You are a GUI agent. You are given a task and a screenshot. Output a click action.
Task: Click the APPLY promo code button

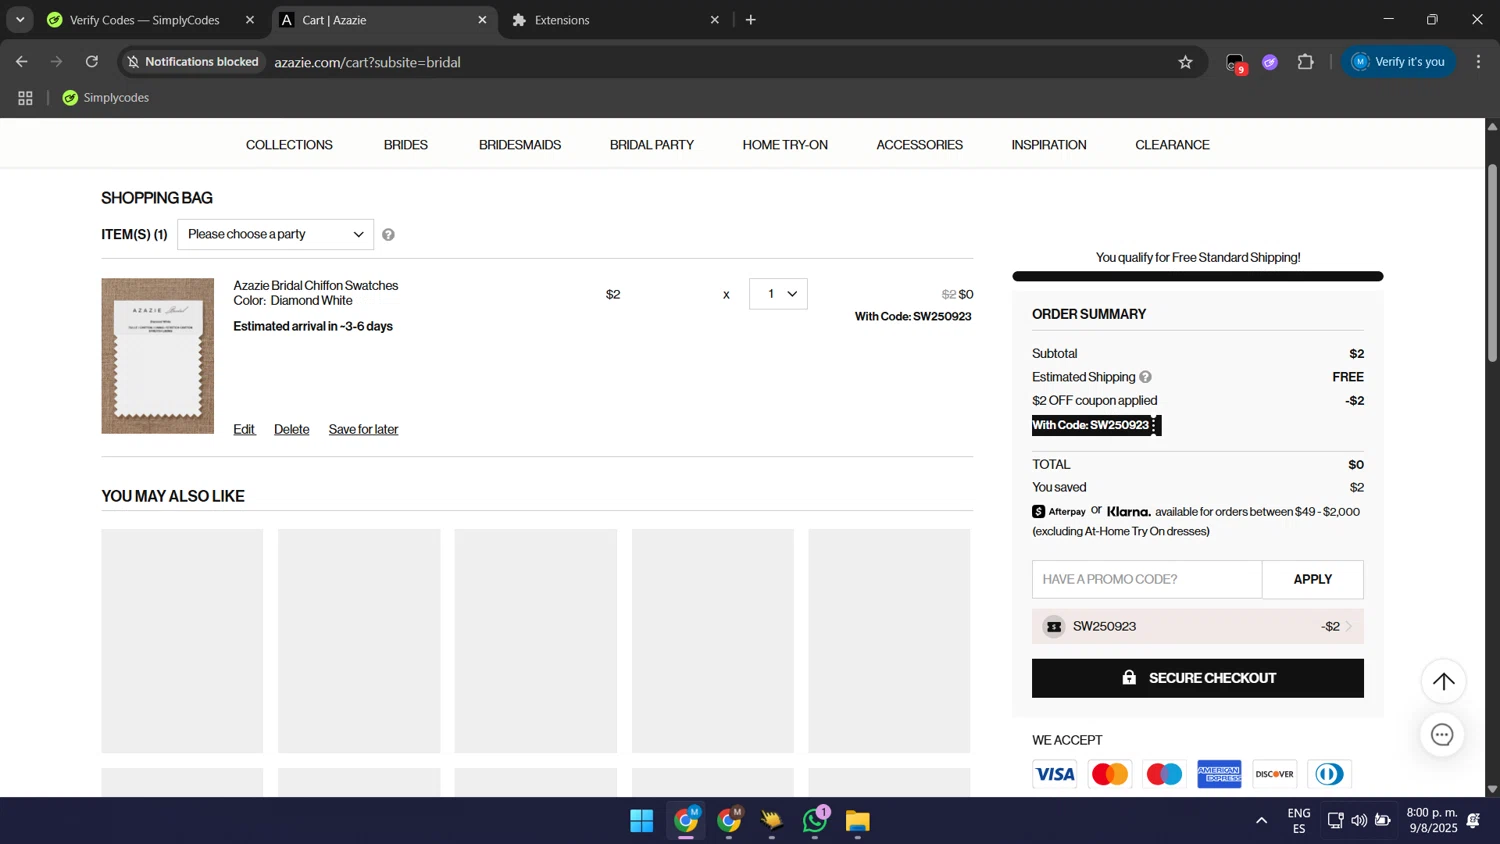click(1312, 580)
